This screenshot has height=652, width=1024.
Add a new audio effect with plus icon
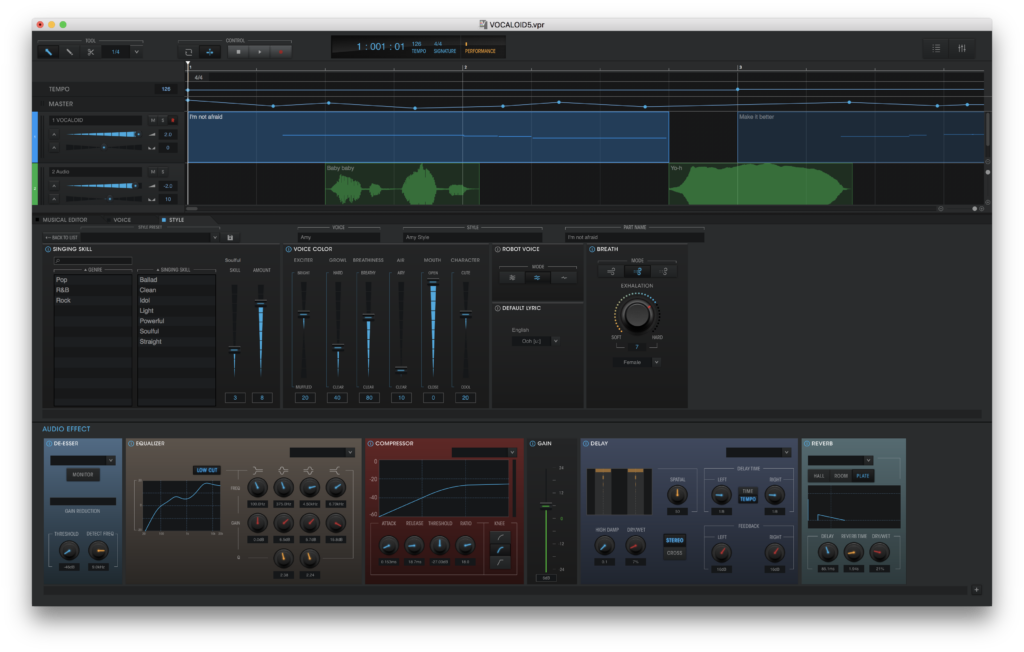click(x=976, y=590)
